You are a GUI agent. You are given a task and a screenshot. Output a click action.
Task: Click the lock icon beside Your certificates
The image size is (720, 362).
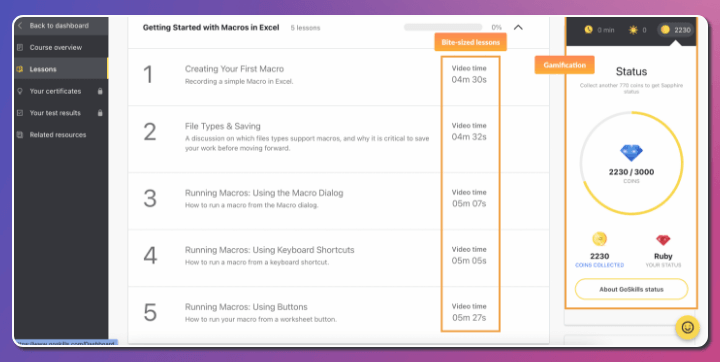coord(100,91)
